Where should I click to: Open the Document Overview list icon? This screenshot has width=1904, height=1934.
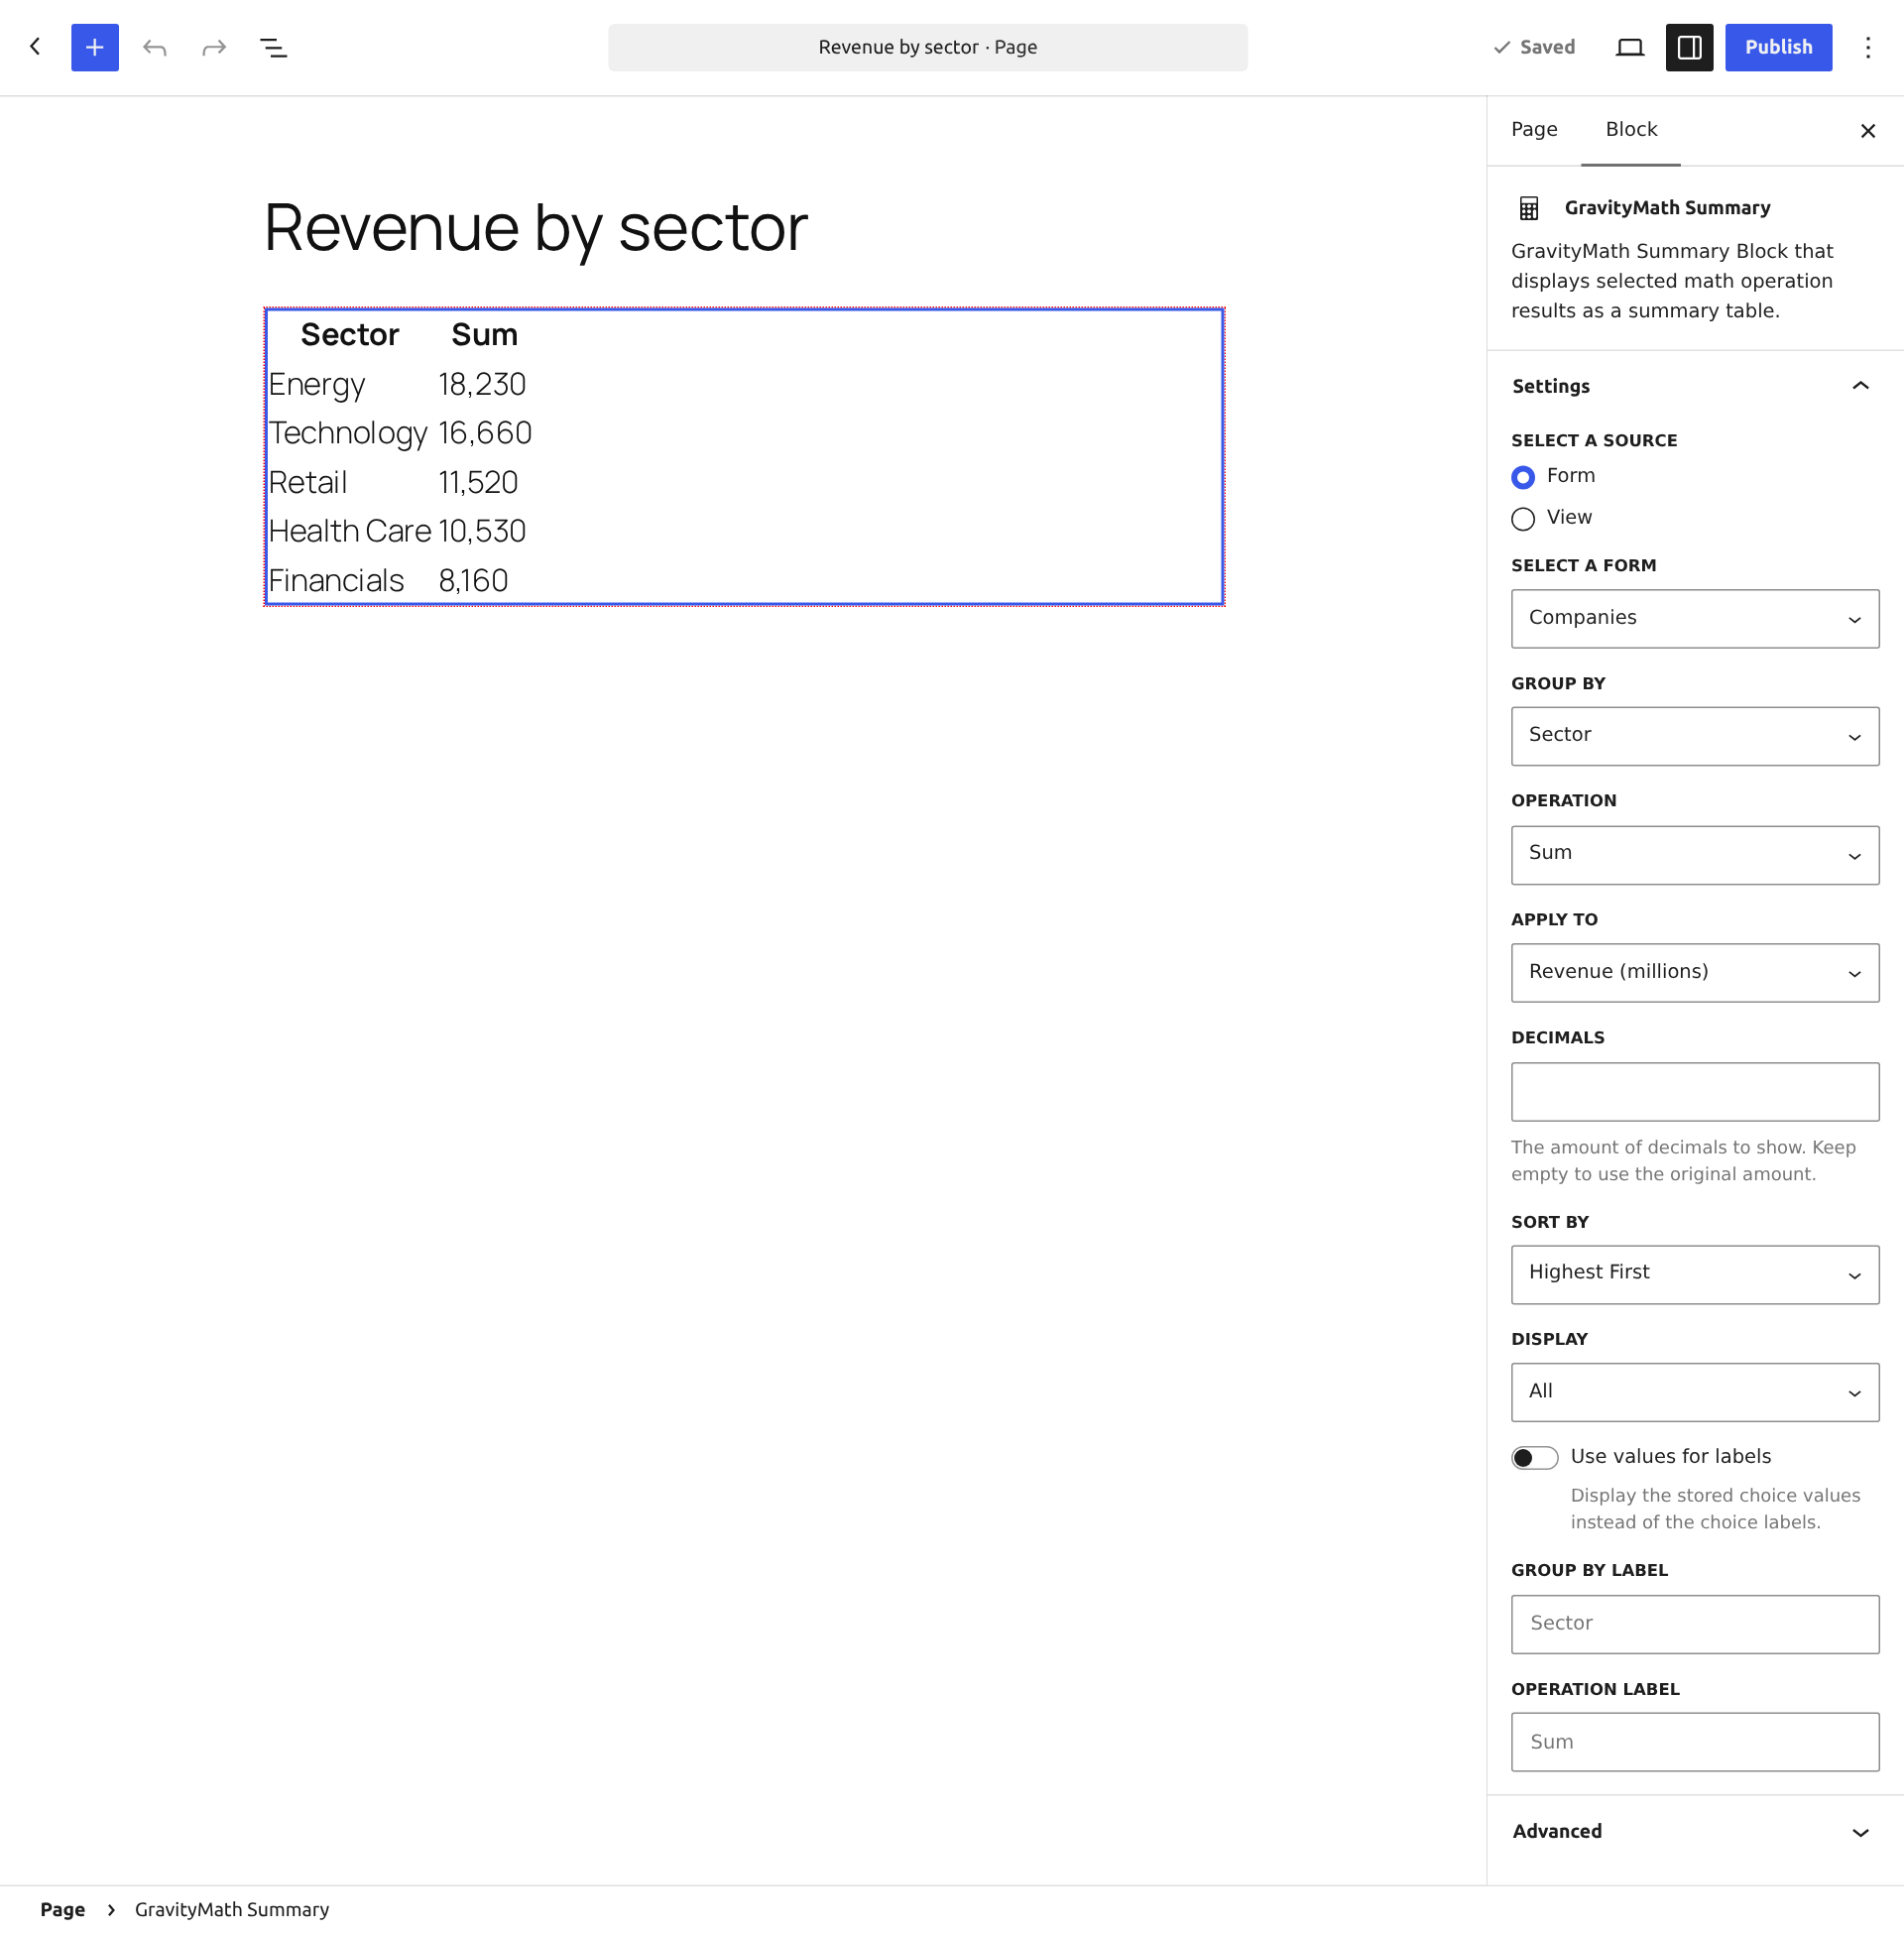pos(273,47)
